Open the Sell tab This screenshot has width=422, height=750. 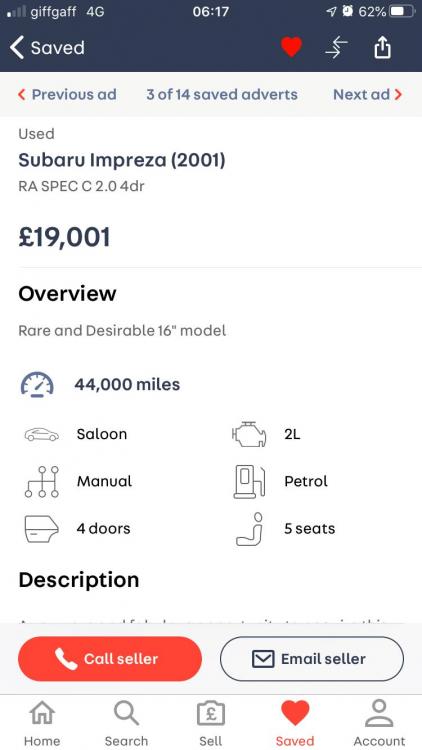click(x=211, y=723)
